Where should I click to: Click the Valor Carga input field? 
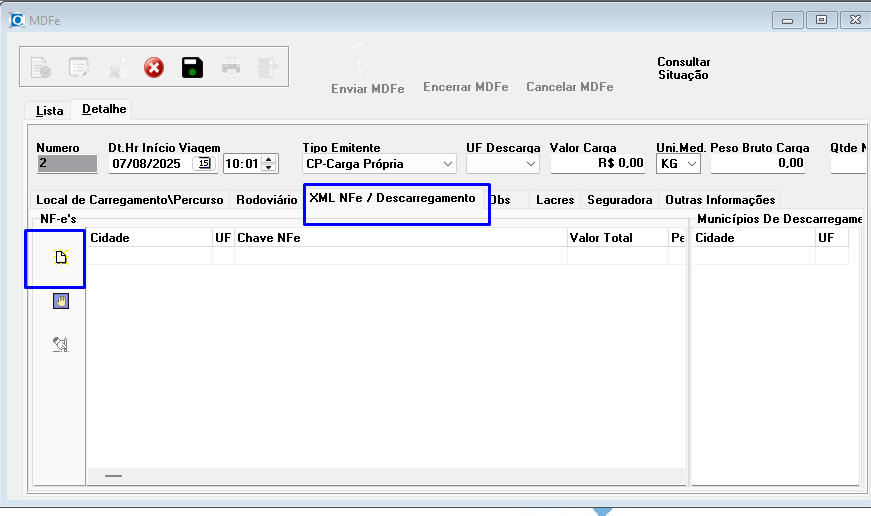click(x=598, y=163)
